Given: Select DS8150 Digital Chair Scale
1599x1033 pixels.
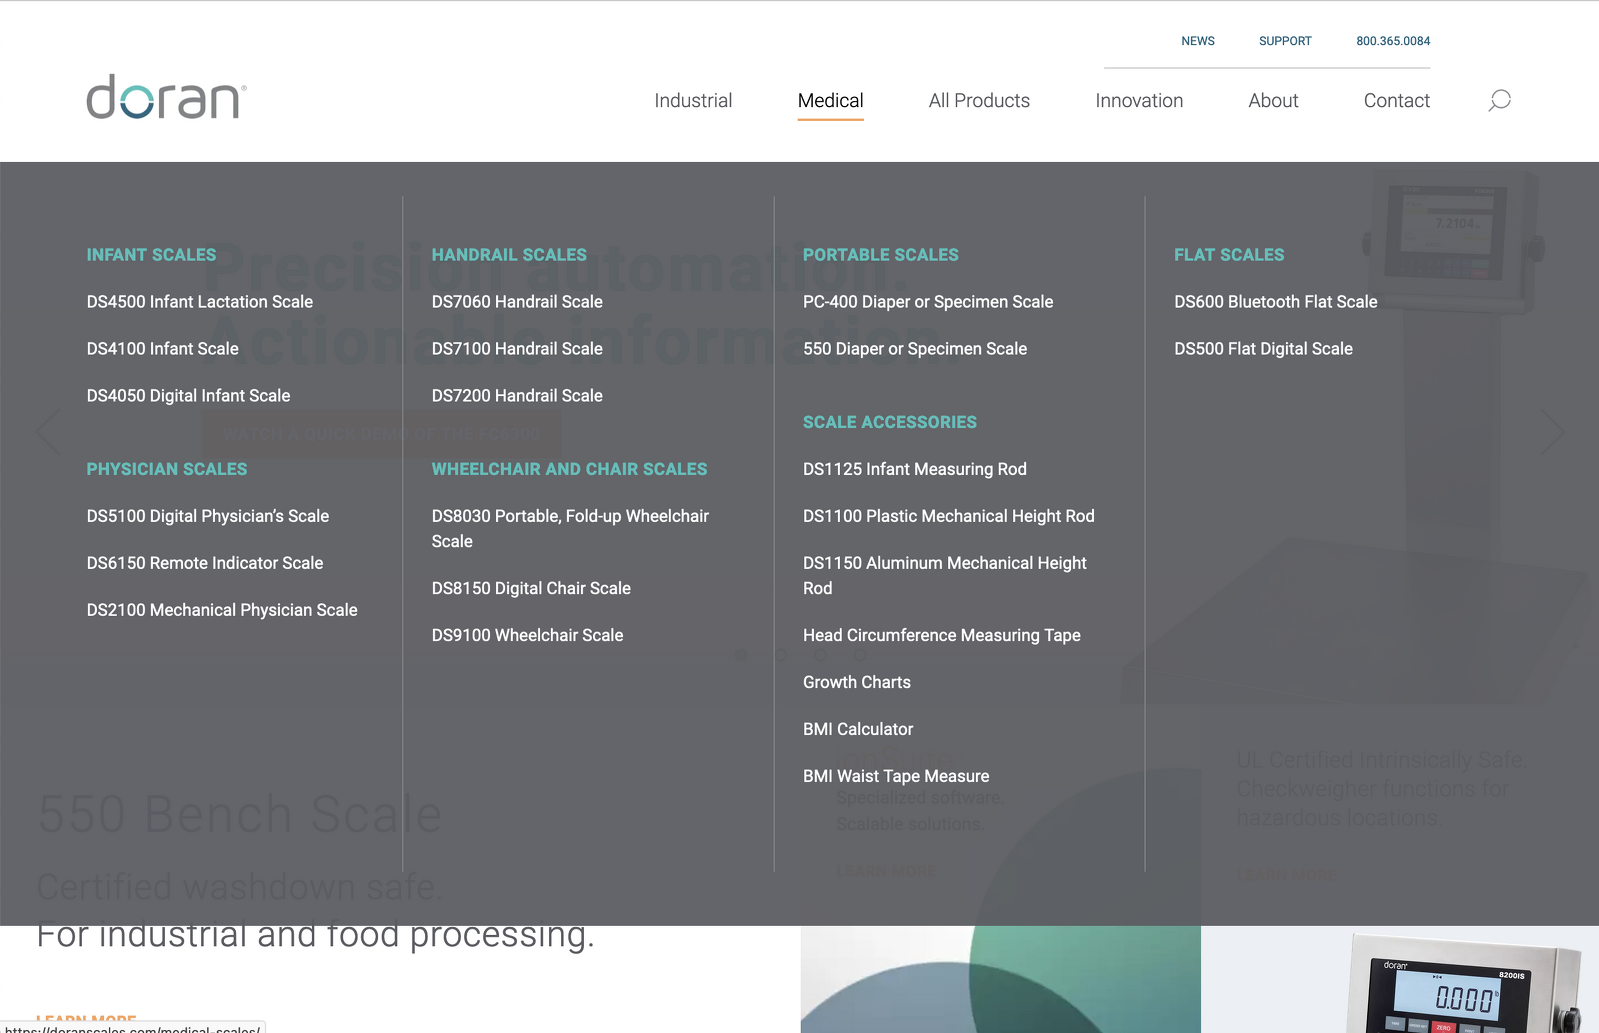Looking at the screenshot, I should [531, 588].
